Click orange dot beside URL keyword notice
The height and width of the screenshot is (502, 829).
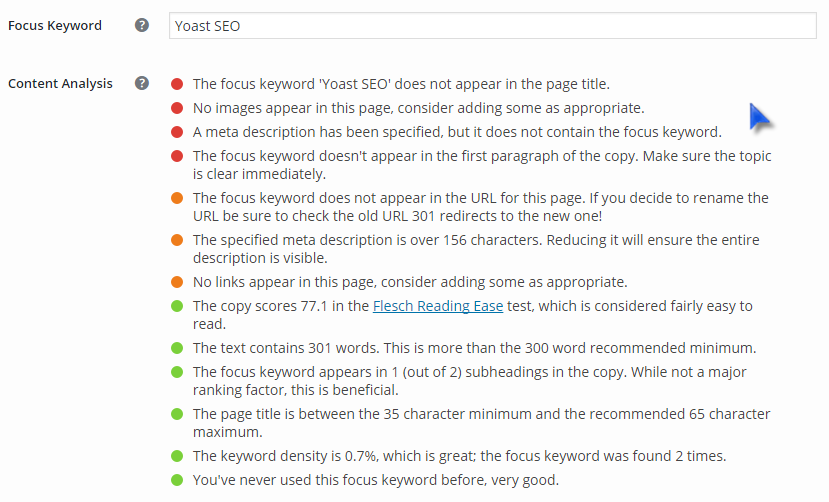[177, 198]
